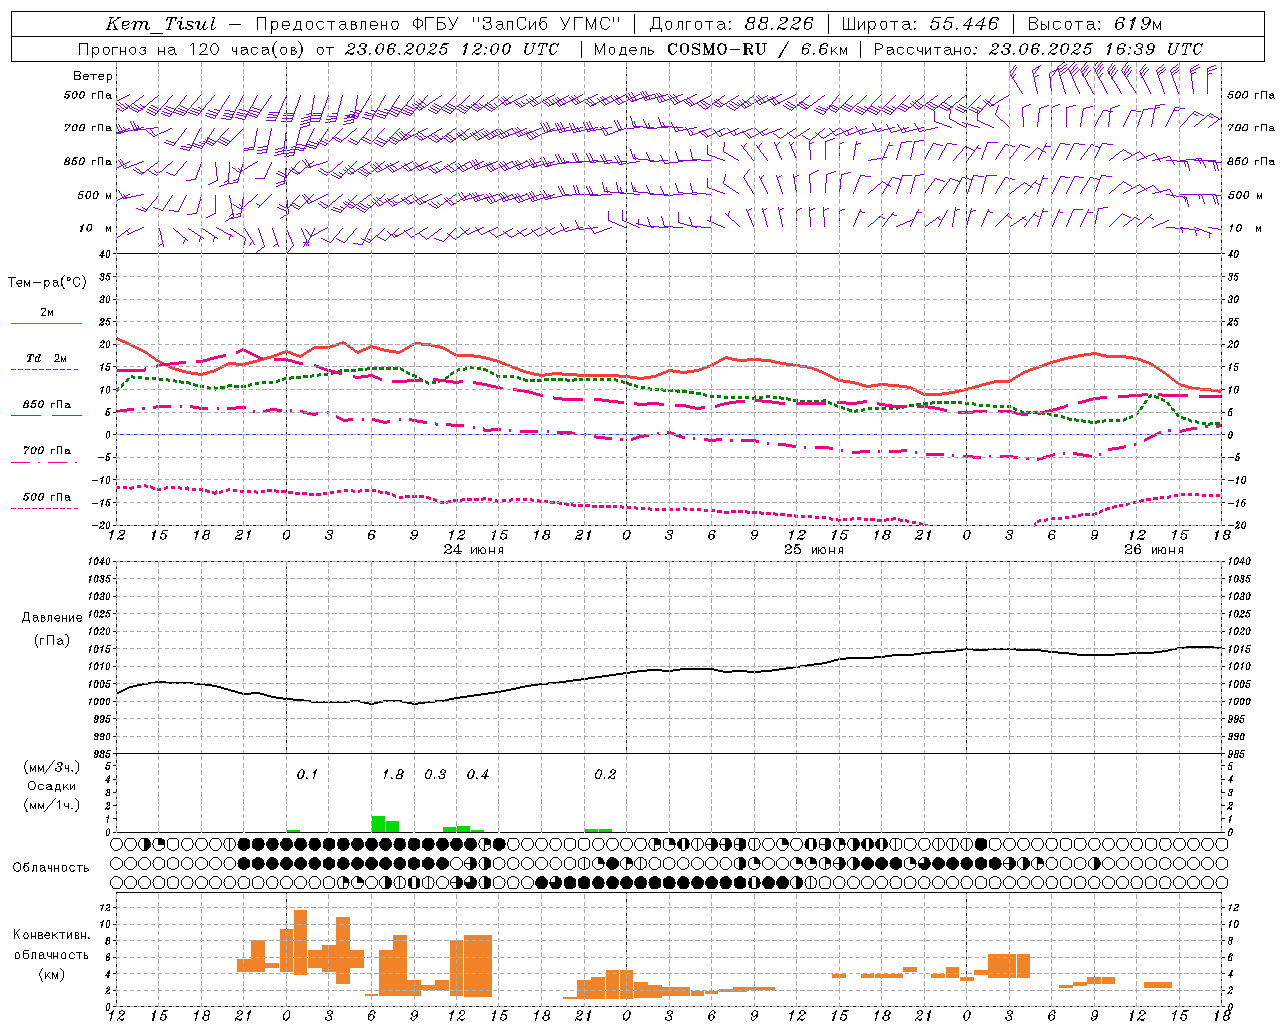This screenshot has width=1280, height=1024.
Task: Click the dash-dot line sample under 700 гПа legend
Action: click(x=46, y=462)
